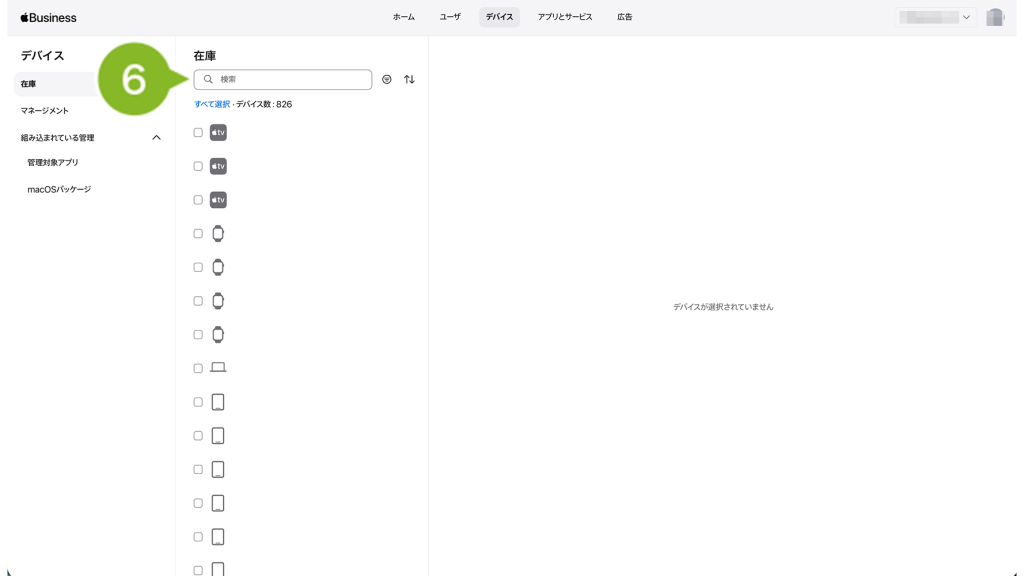Open the user avatar in top-right corner
The width and height of the screenshot is (1024, 576).
tap(994, 17)
